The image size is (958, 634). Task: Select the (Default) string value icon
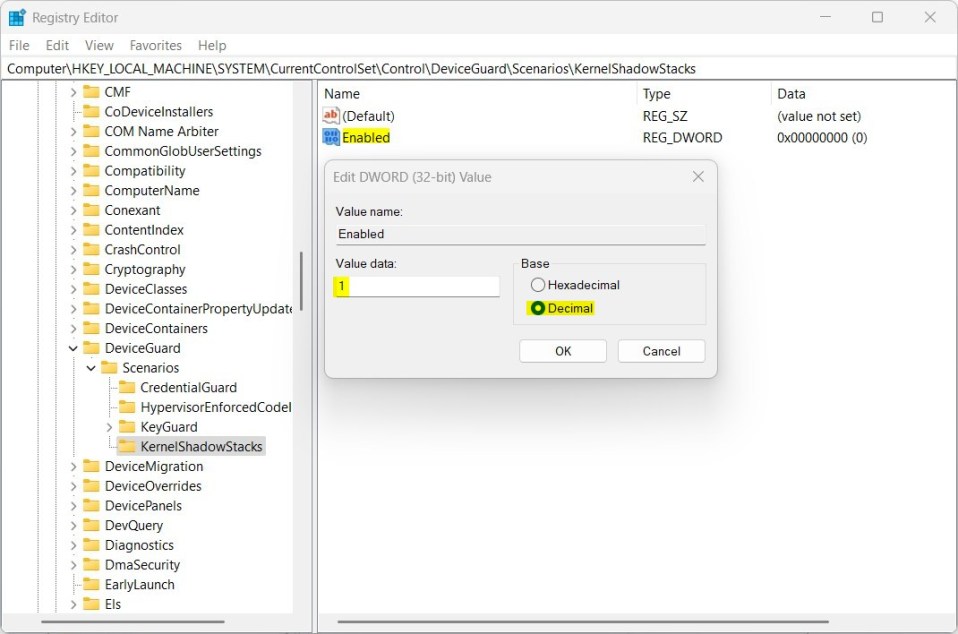click(x=331, y=115)
